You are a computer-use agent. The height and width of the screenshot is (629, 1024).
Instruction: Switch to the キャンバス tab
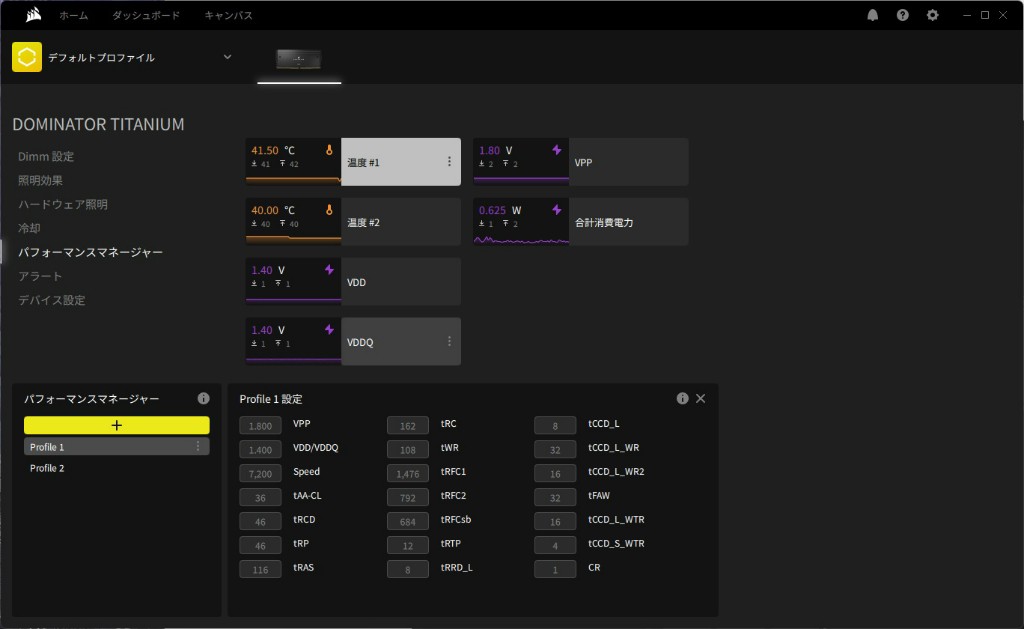click(x=228, y=15)
